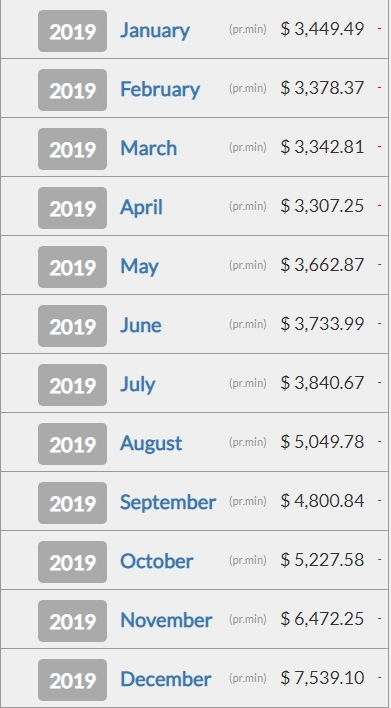Open the November month link

pyautogui.click(x=166, y=620)
